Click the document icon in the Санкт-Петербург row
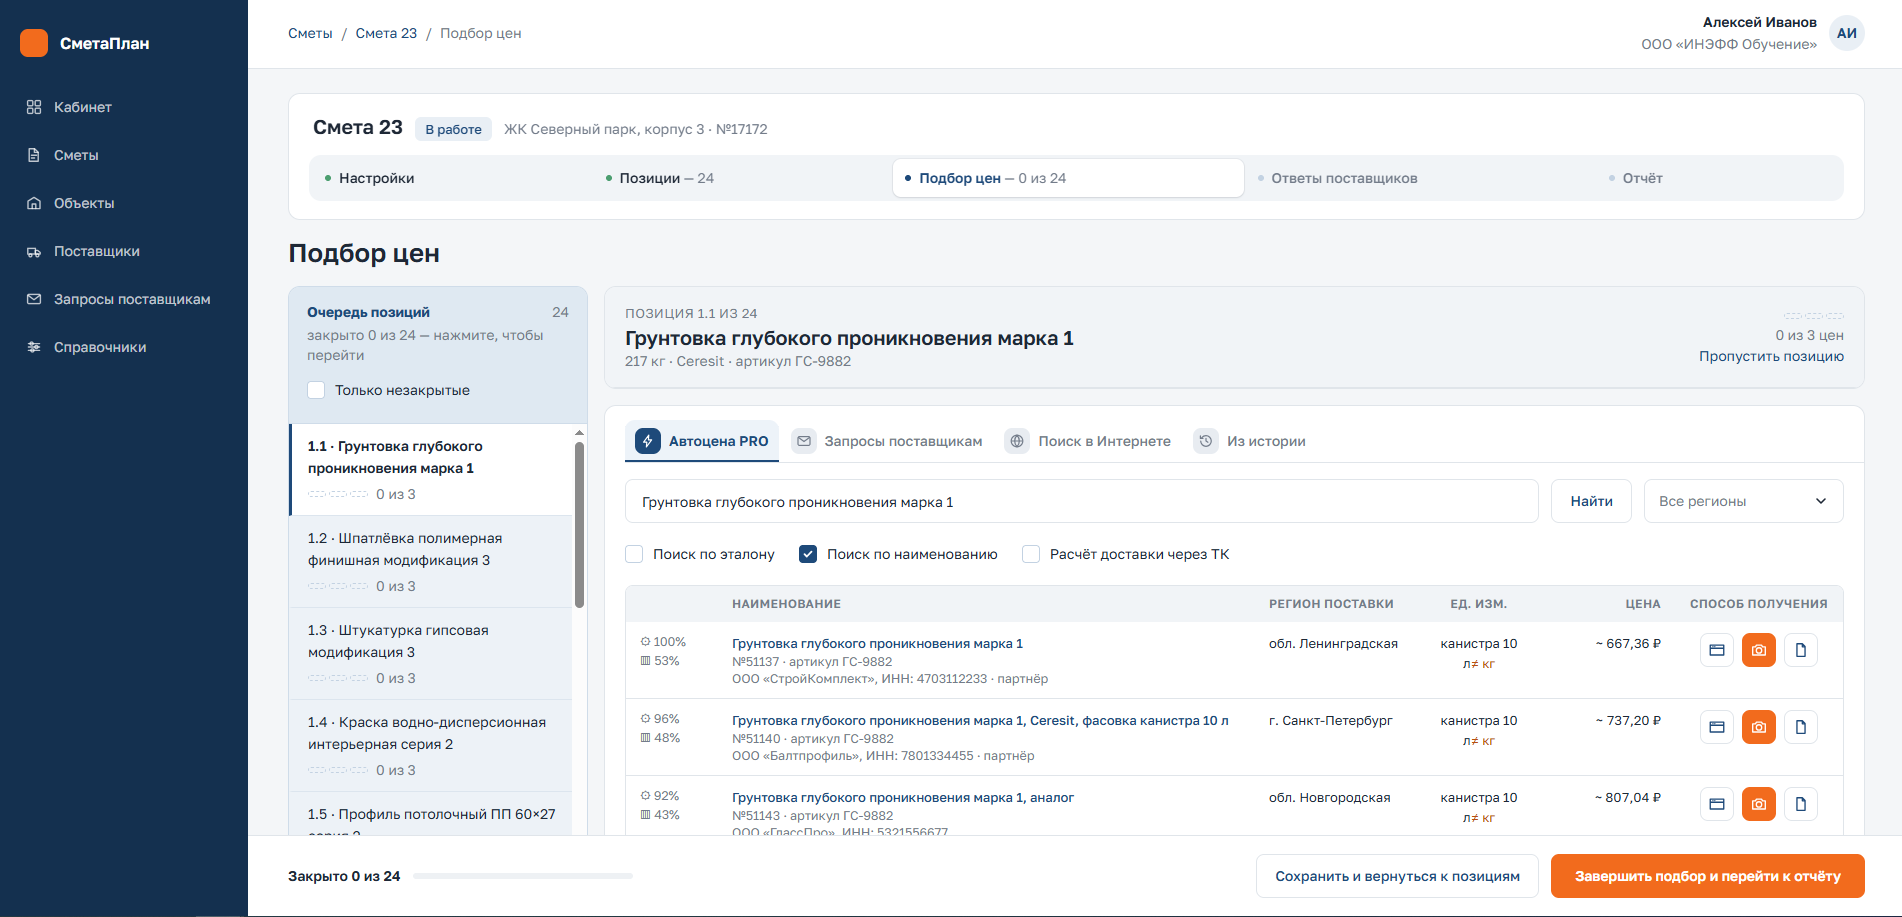Viewport: 1902px width, 917px height. tap(1801, 727)
